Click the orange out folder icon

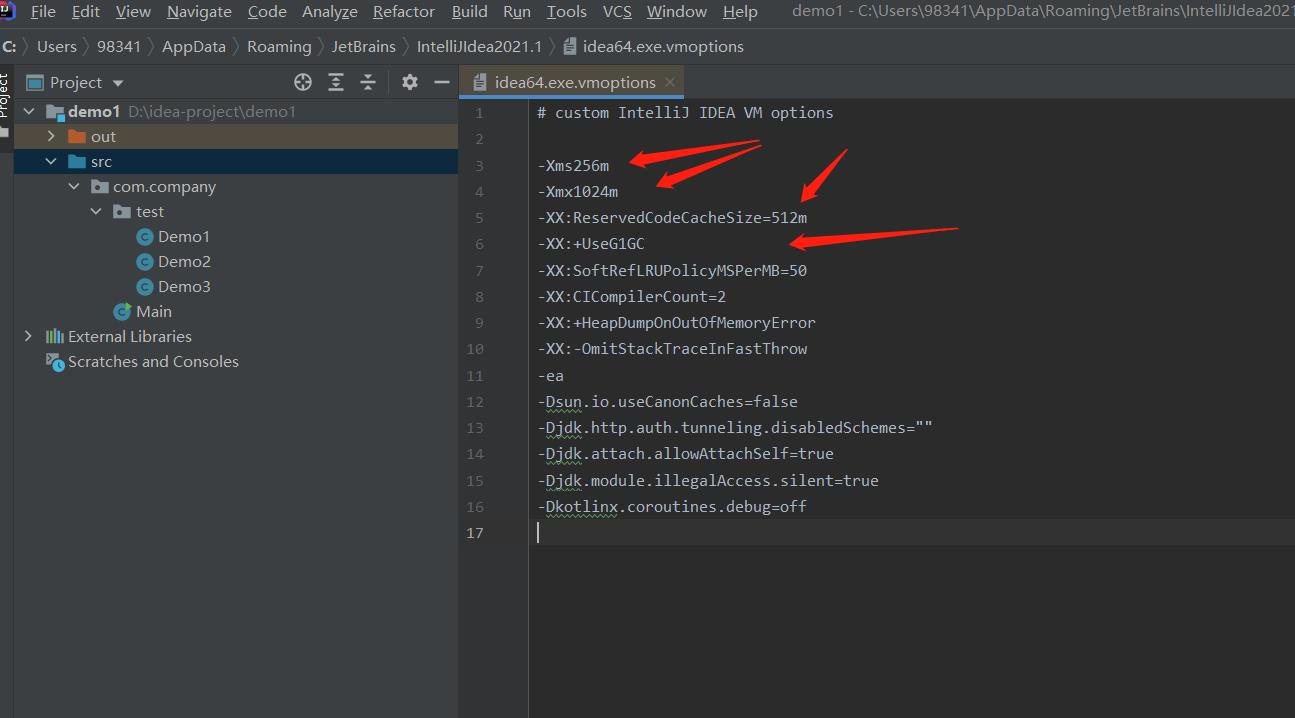tap(77, 137)
